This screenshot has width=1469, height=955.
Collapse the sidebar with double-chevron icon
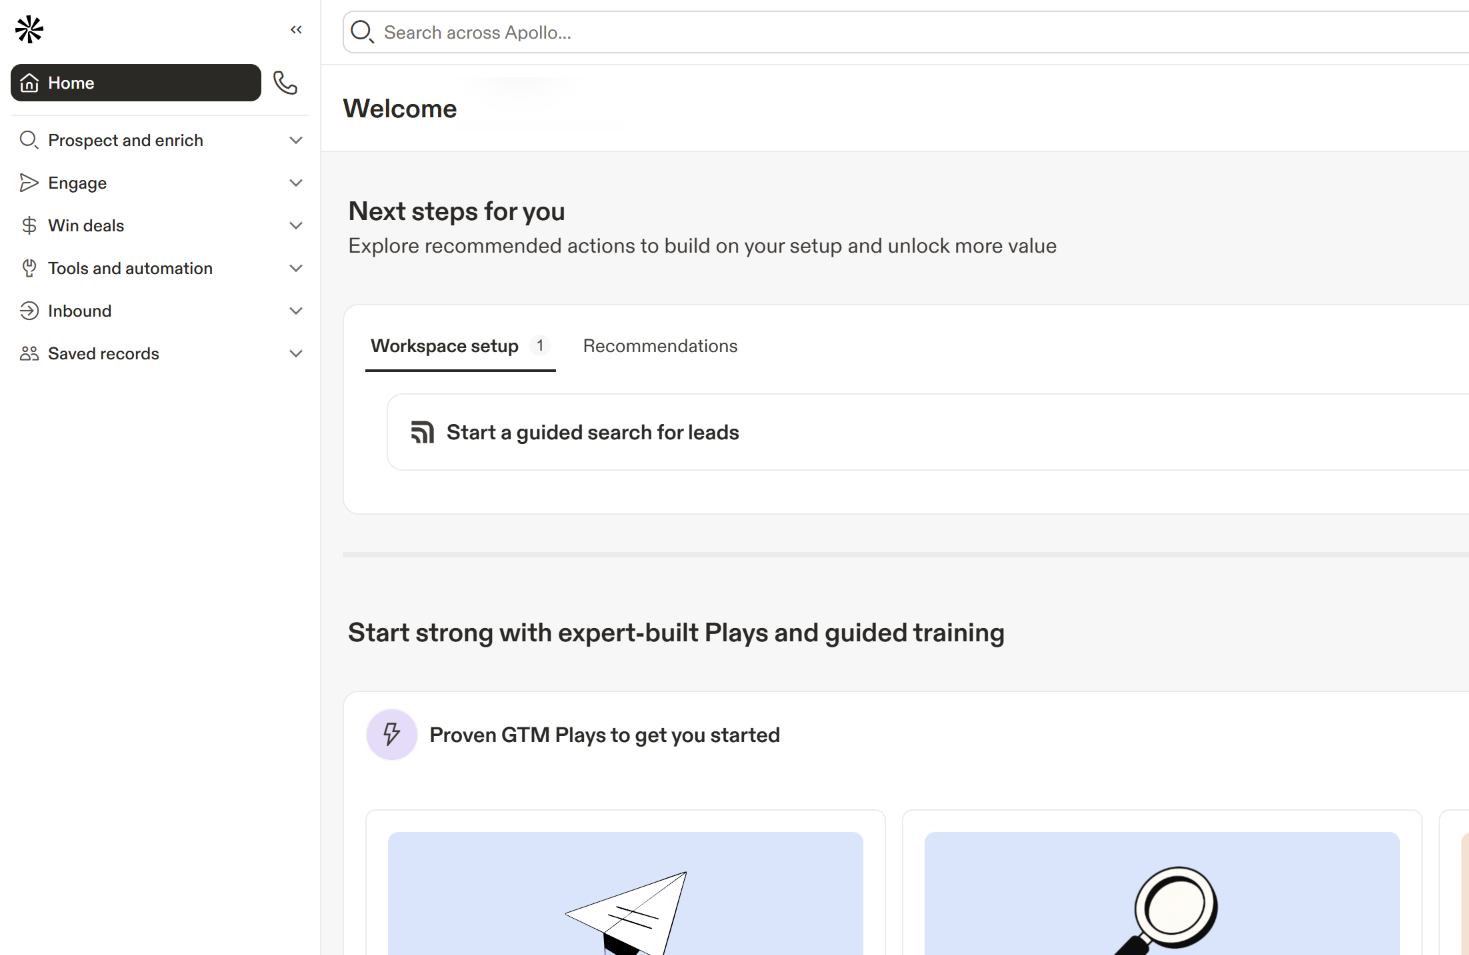click(296, 30)
